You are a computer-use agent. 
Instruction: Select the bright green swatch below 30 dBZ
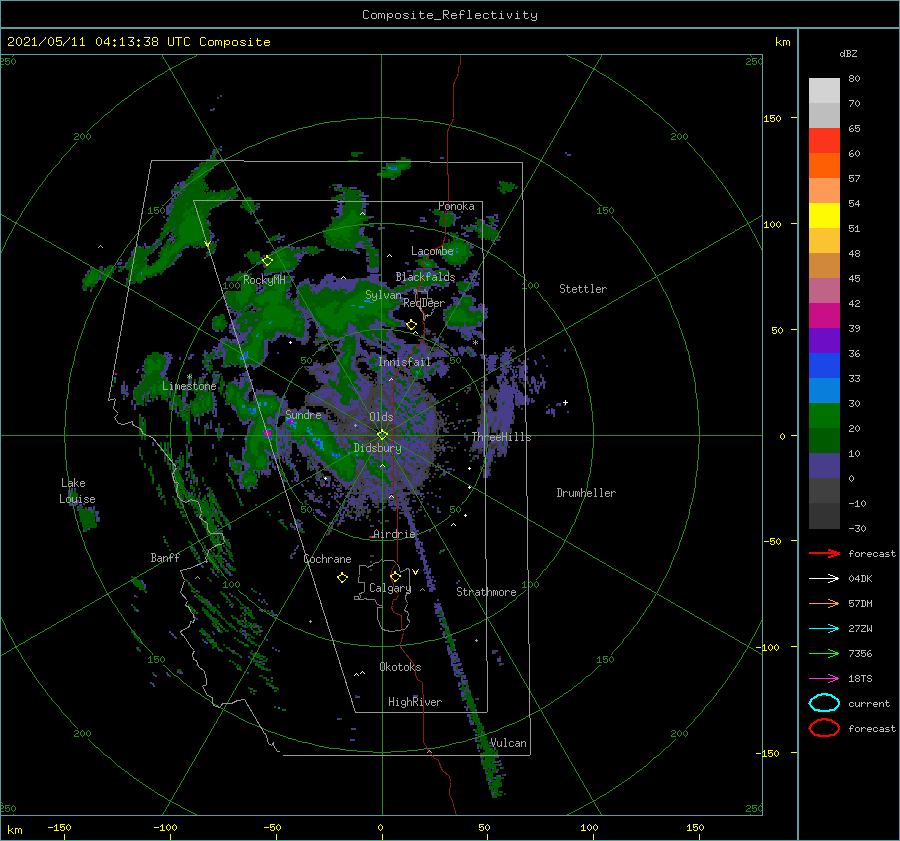824,416
